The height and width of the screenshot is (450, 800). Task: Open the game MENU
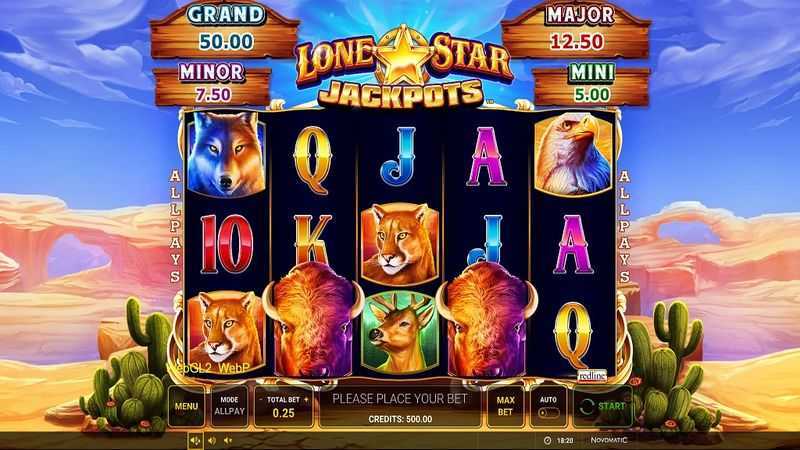(x=186, y=406)
